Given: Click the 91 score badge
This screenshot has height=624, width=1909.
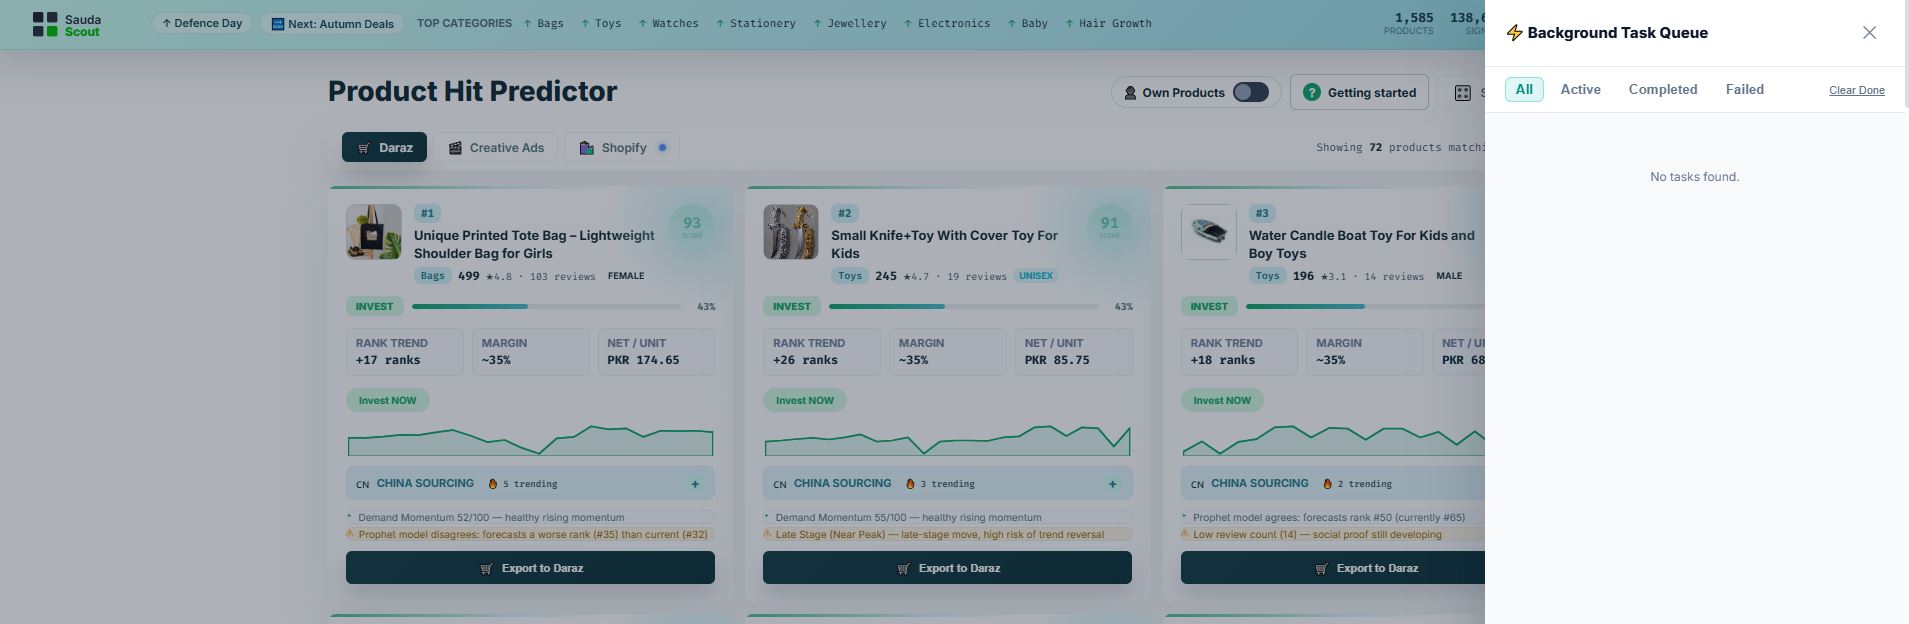Looking at the screenshot, I should (1109, 227).
